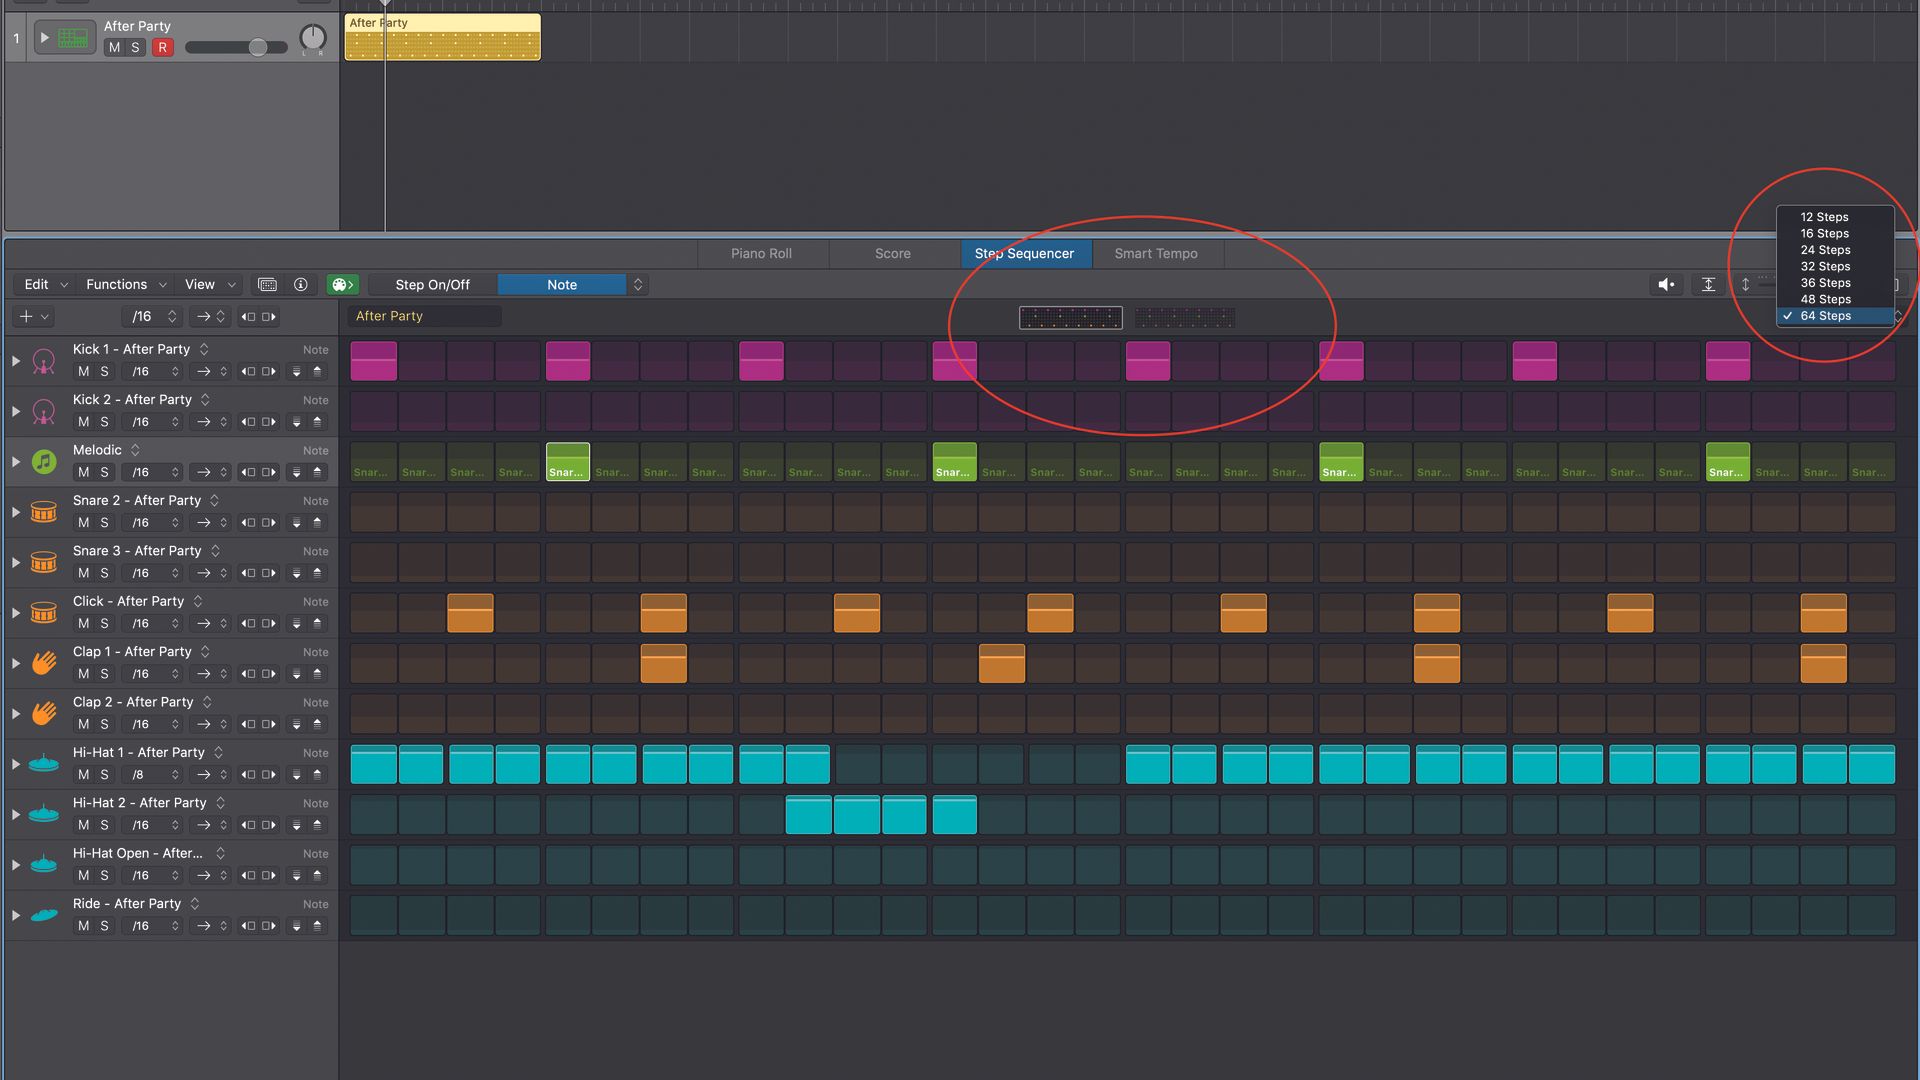Screen dimensions: 1920x1080
Task: Toggle record enable on After Party track
Action: 162,47
